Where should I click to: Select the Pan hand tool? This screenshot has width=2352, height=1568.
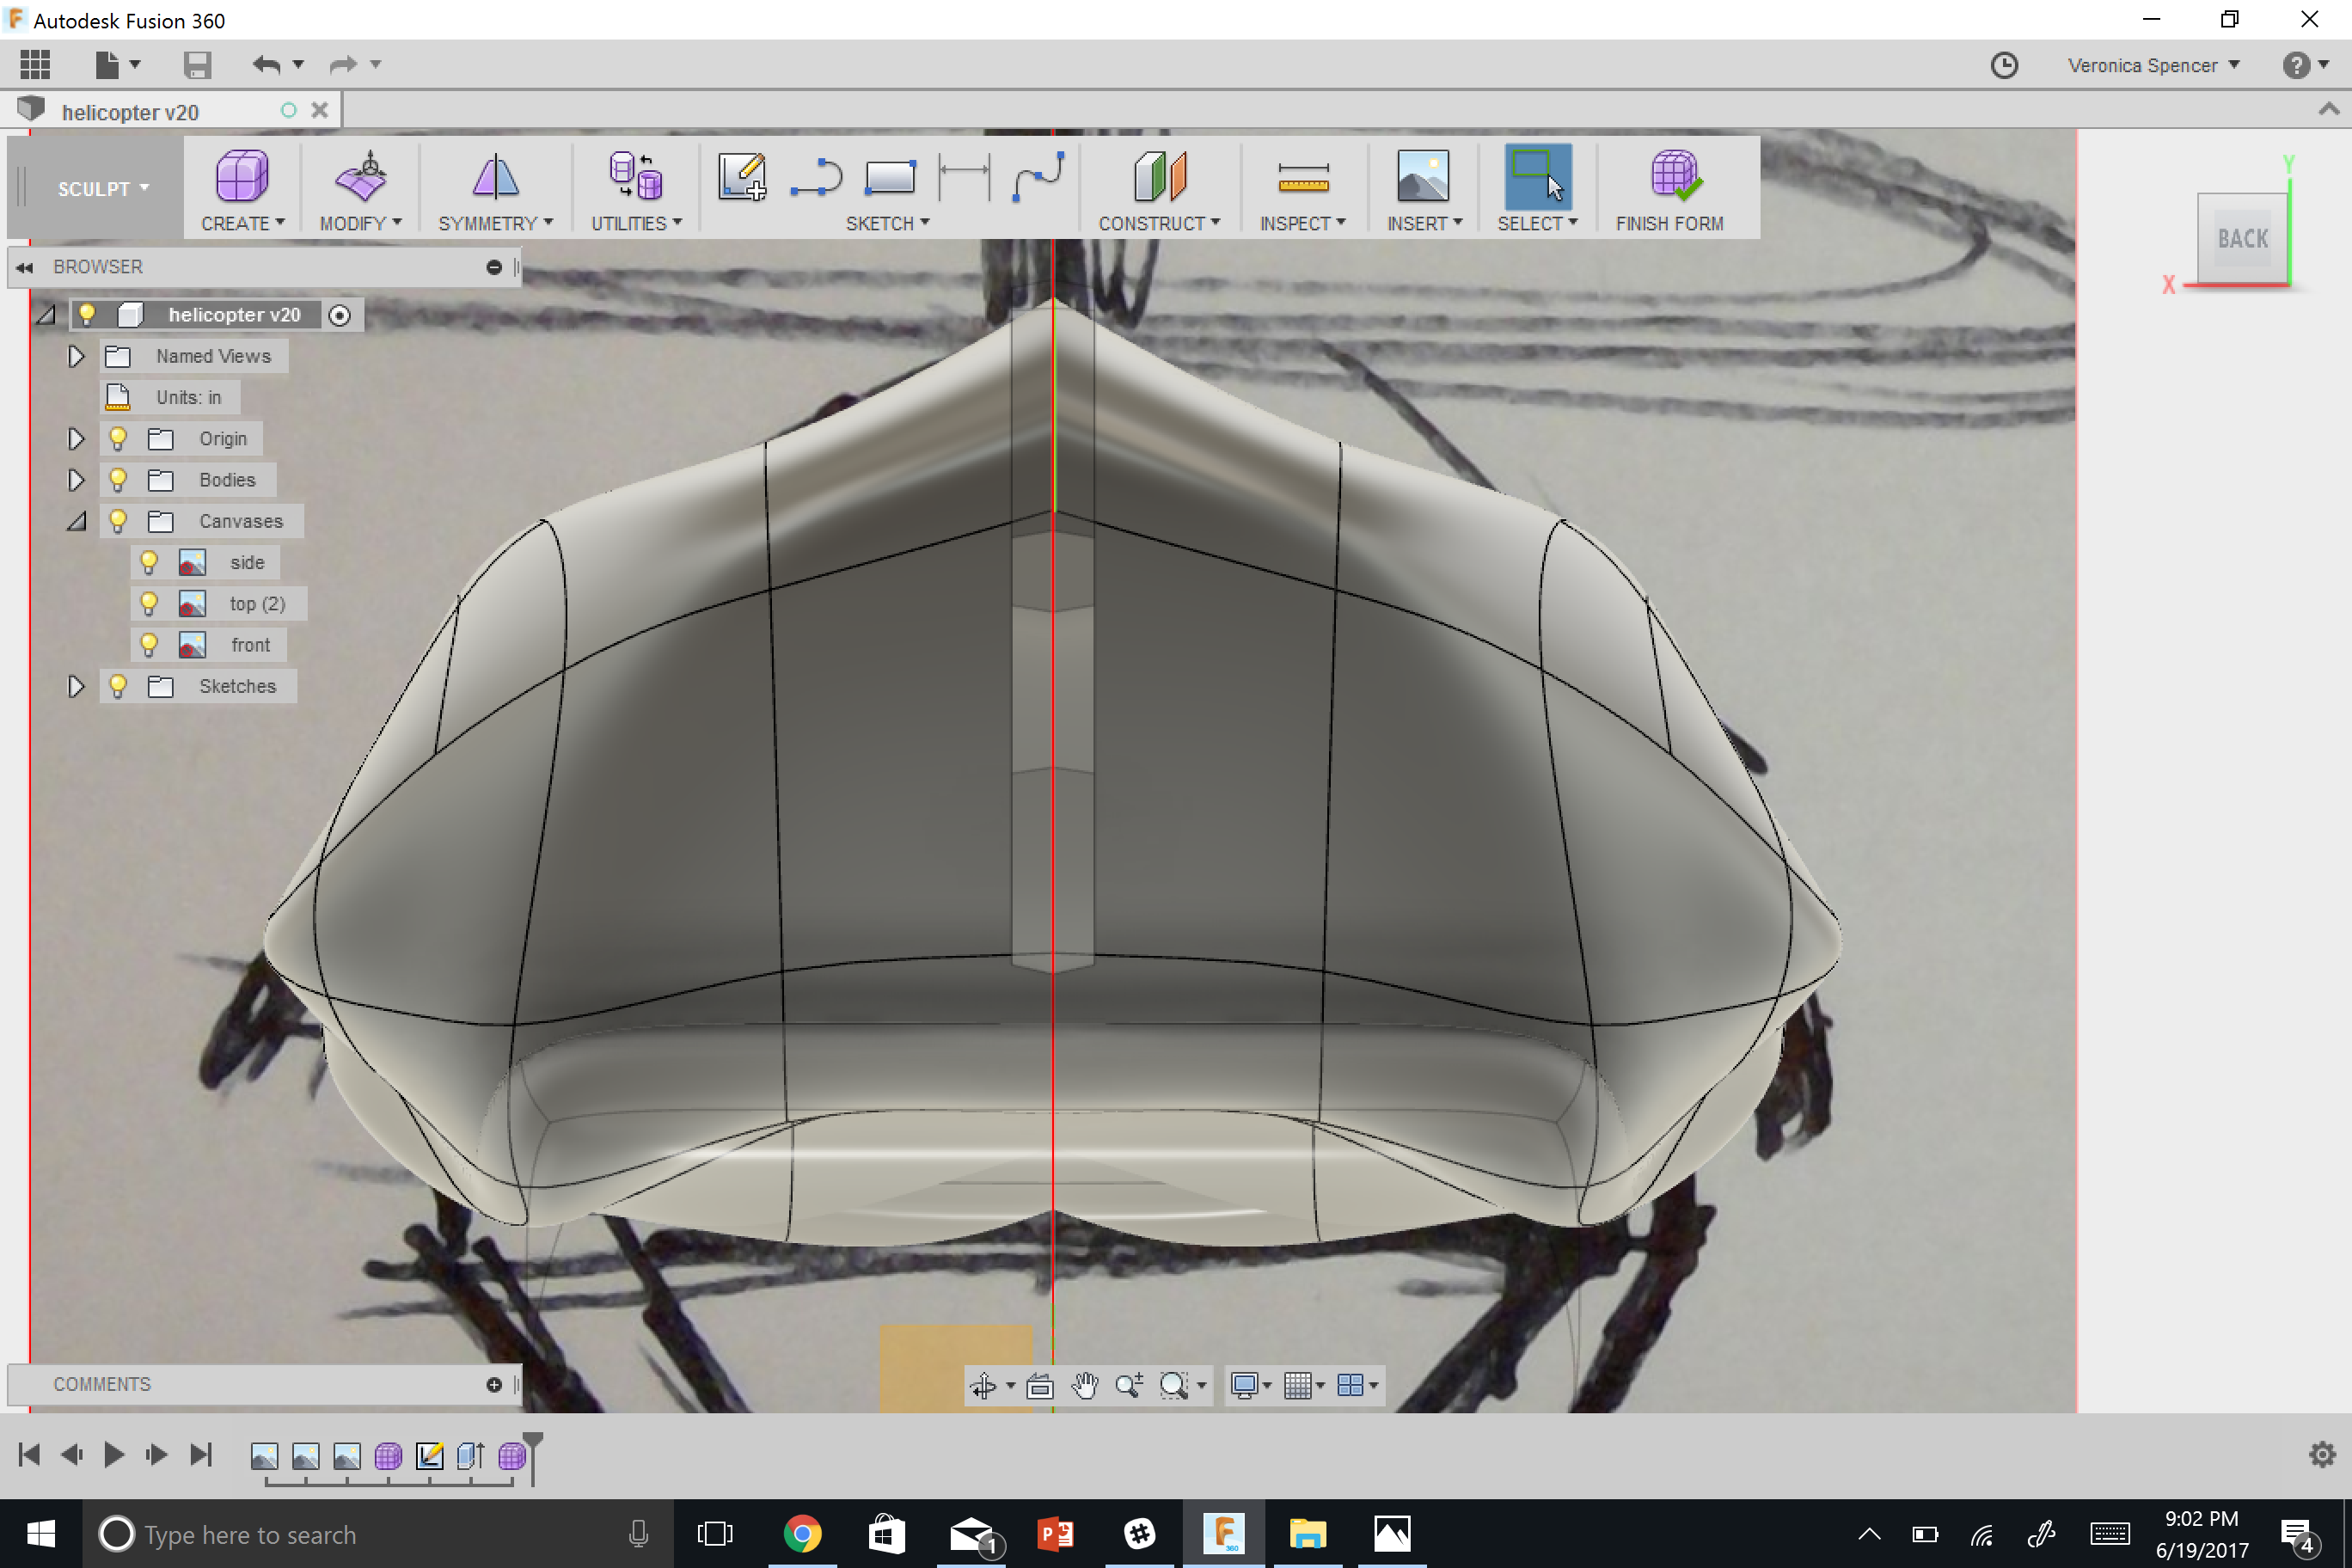(1084, 1385)
